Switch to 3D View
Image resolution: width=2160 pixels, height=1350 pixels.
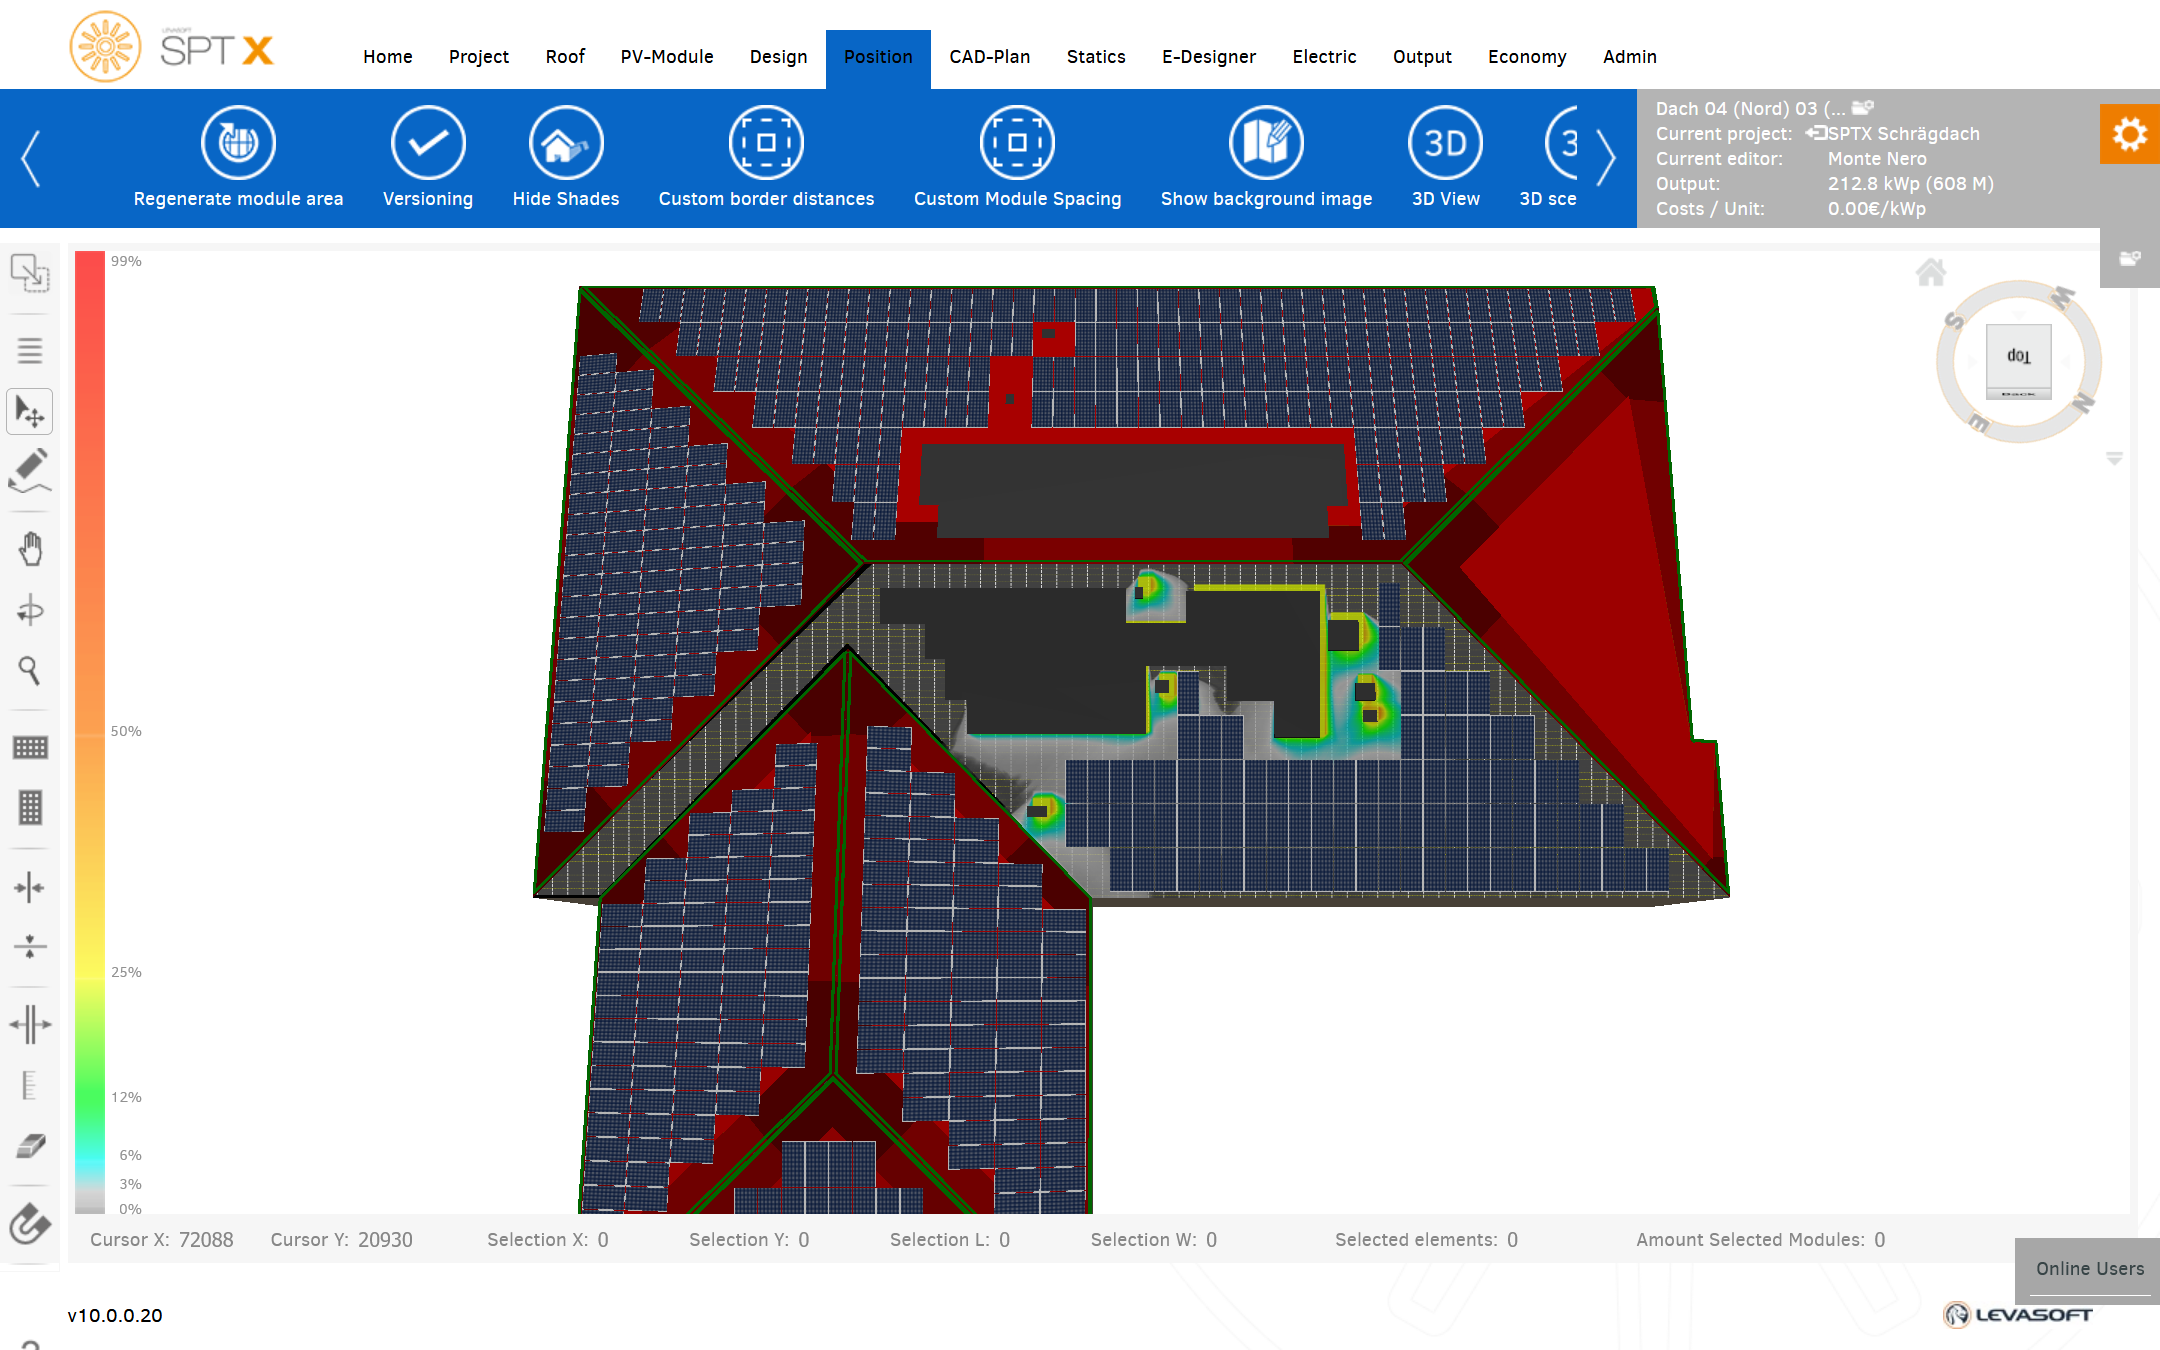1445,143
